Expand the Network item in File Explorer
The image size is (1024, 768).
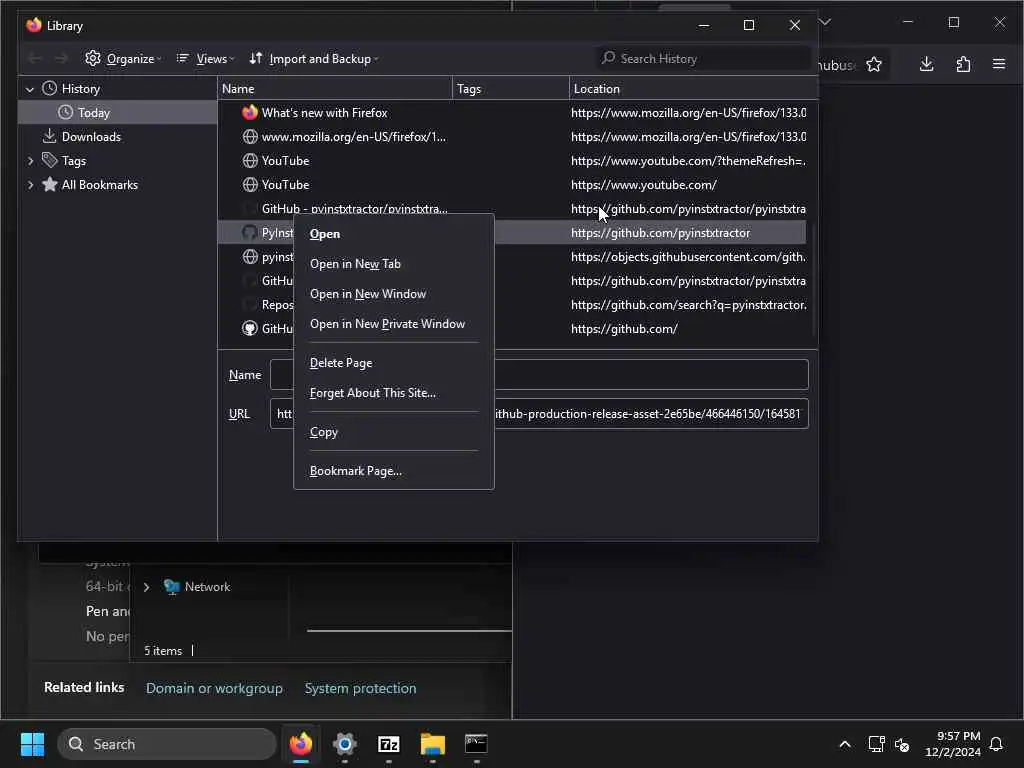tap(146, 587)
